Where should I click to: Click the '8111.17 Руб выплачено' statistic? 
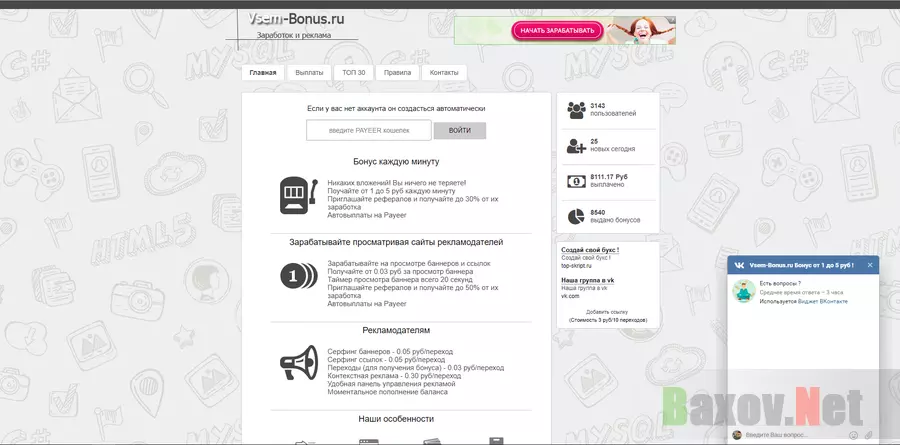click(x=609, y=181)
